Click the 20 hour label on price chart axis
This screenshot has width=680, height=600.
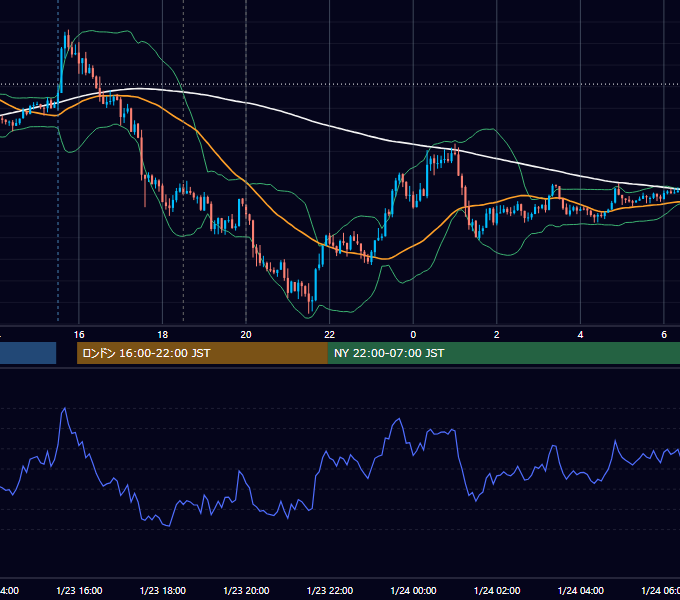tap(246, 335)
